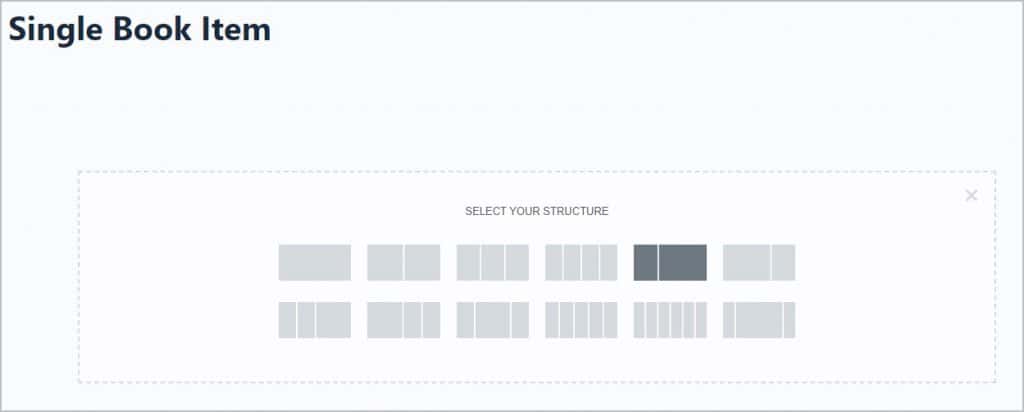Choose the thin-sides, wide-center structure
The height and width of the screenshot is (412, 1024).
[759, 320]
